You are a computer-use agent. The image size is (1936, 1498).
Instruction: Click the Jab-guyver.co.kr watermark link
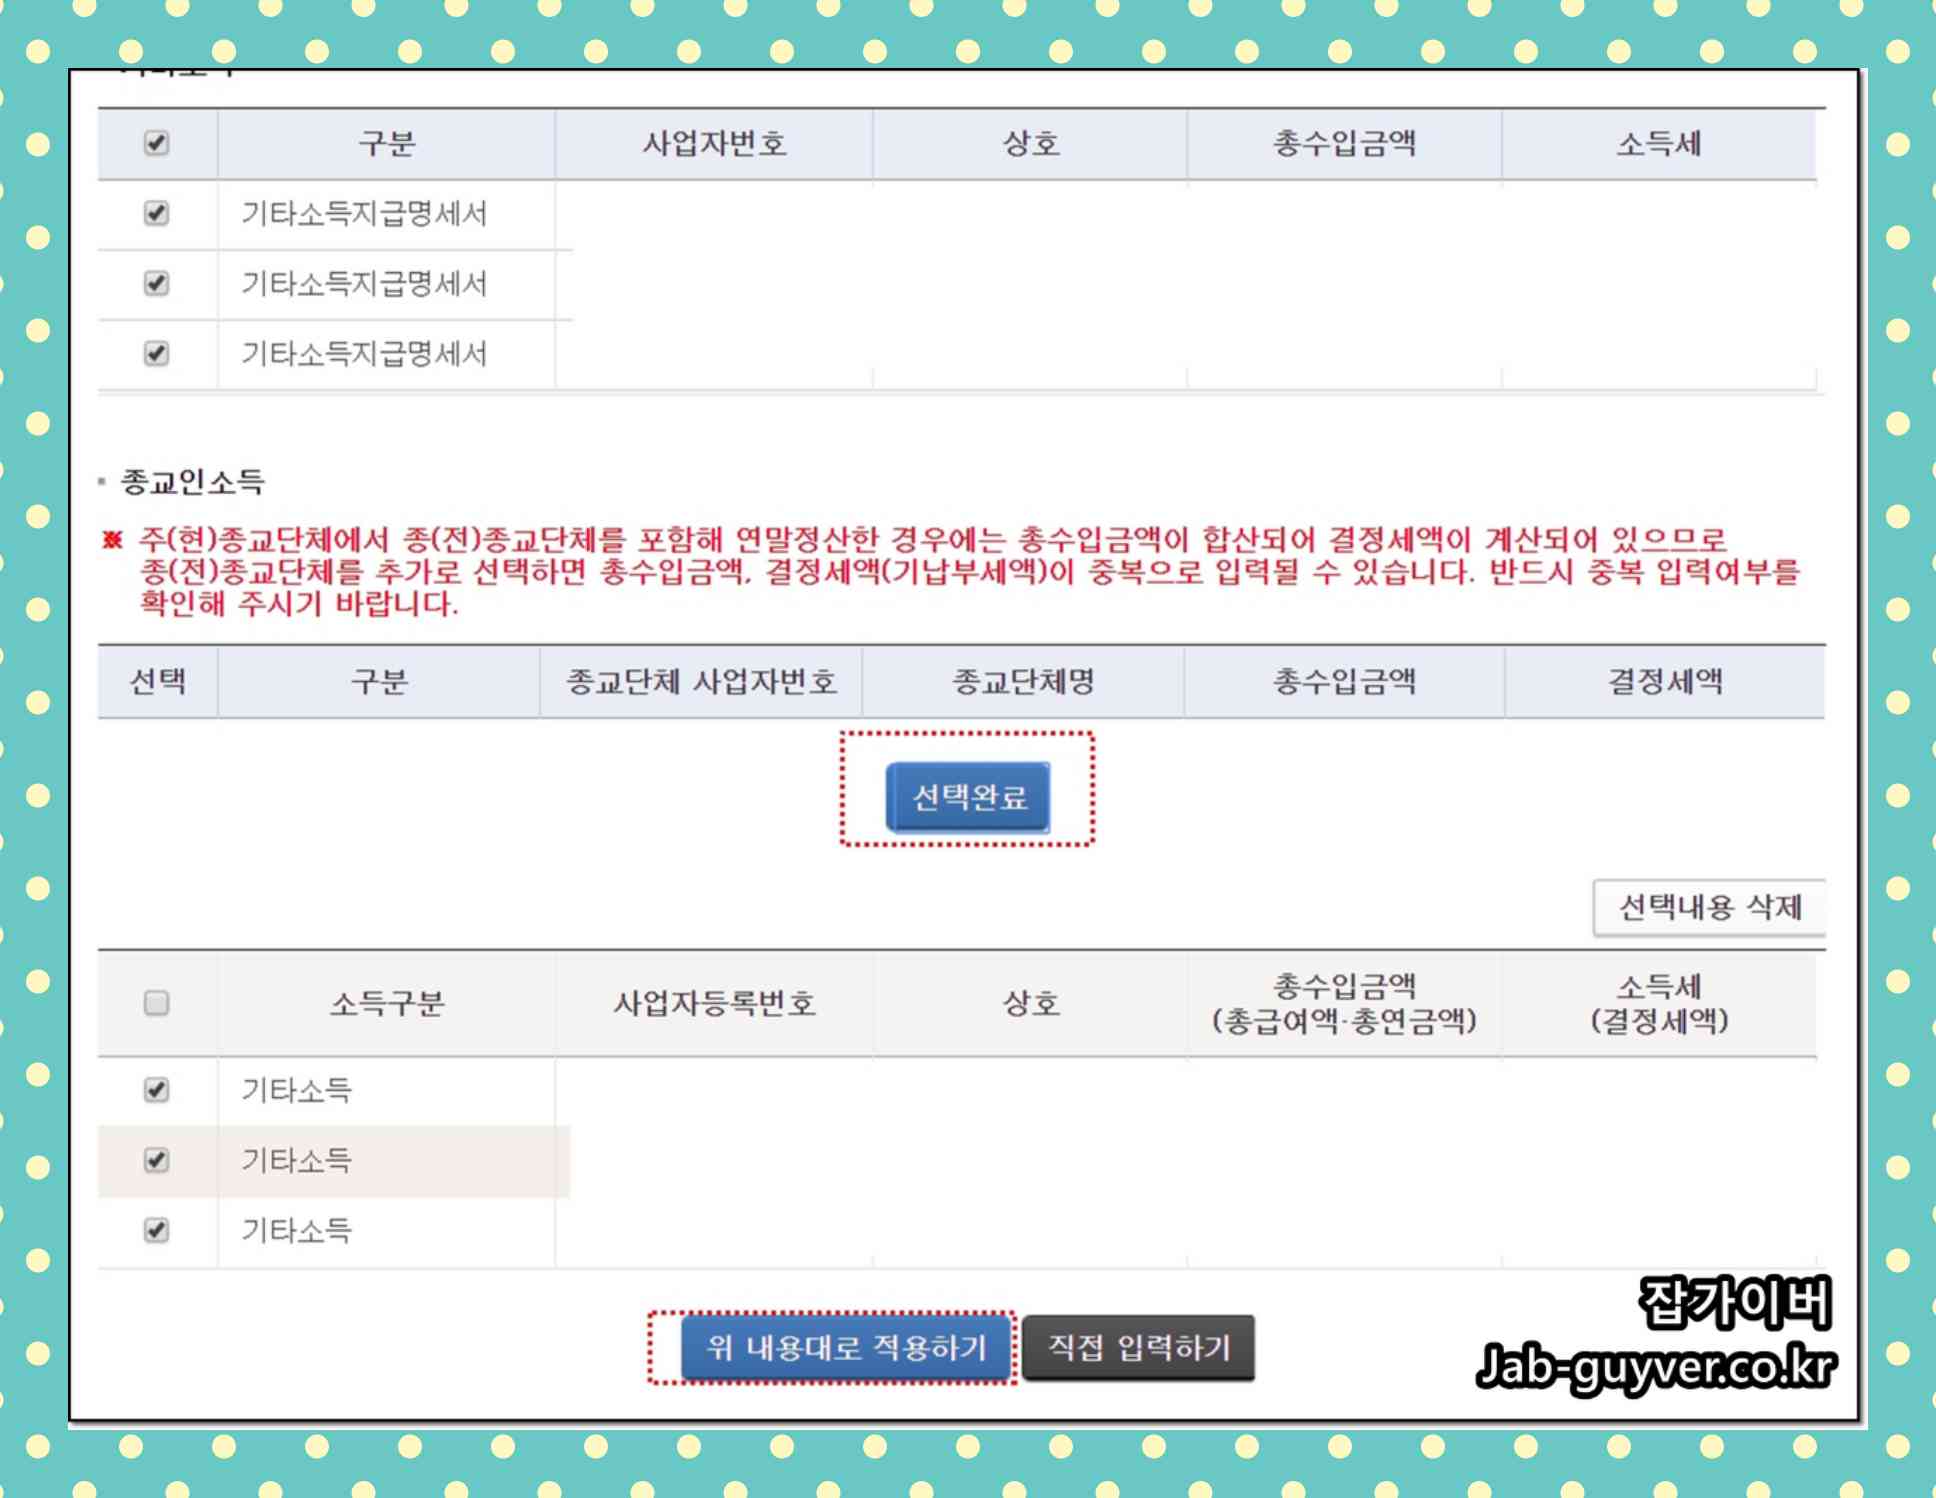[x=1655, y=1366]
